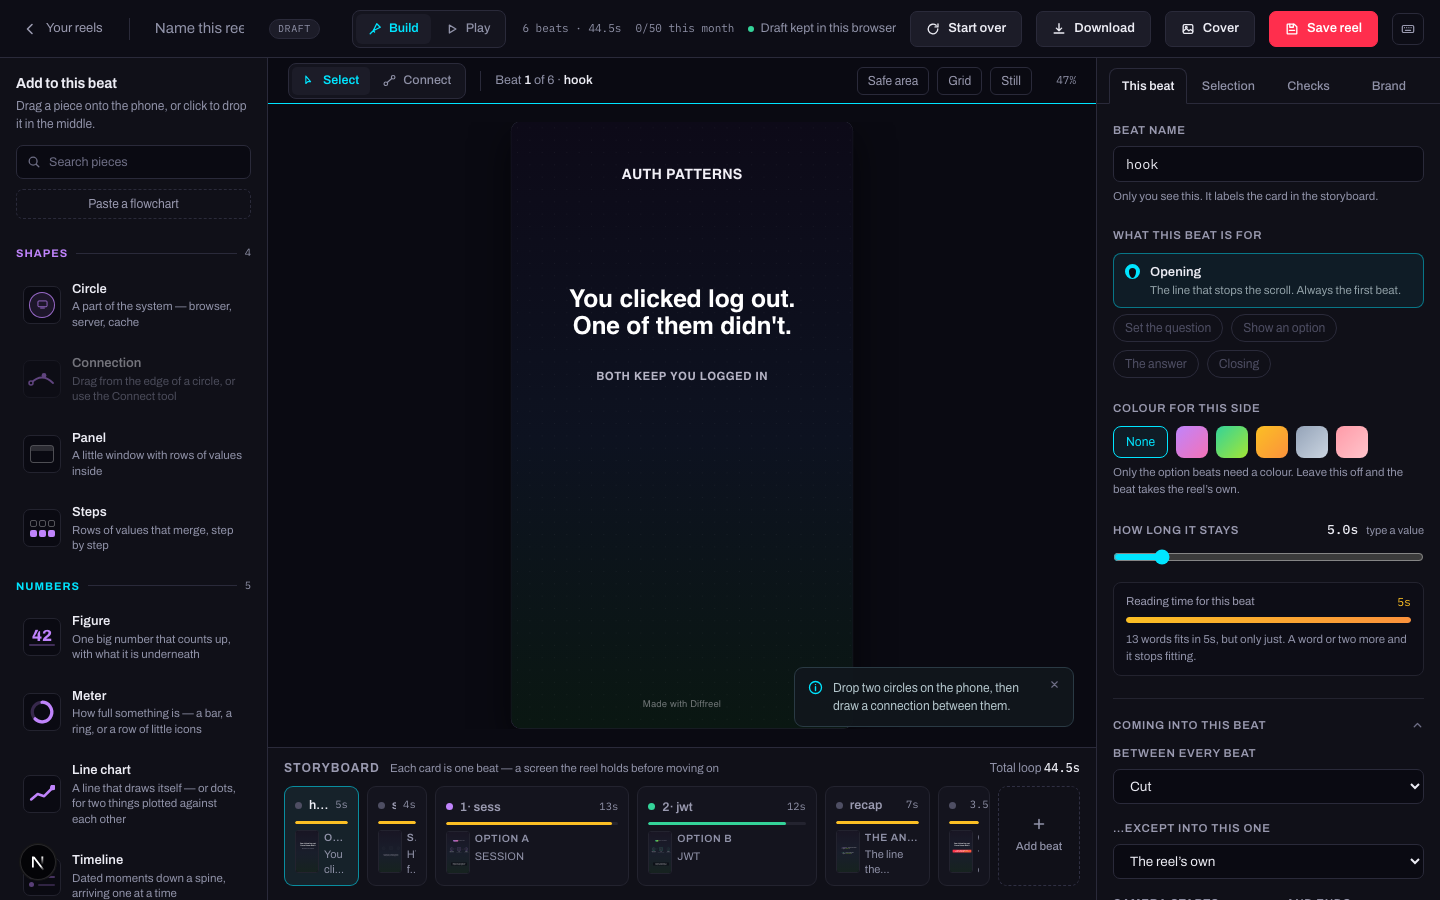Click the Search pieces field
This screenshot has height=900, width=1440.
(133, 162)
